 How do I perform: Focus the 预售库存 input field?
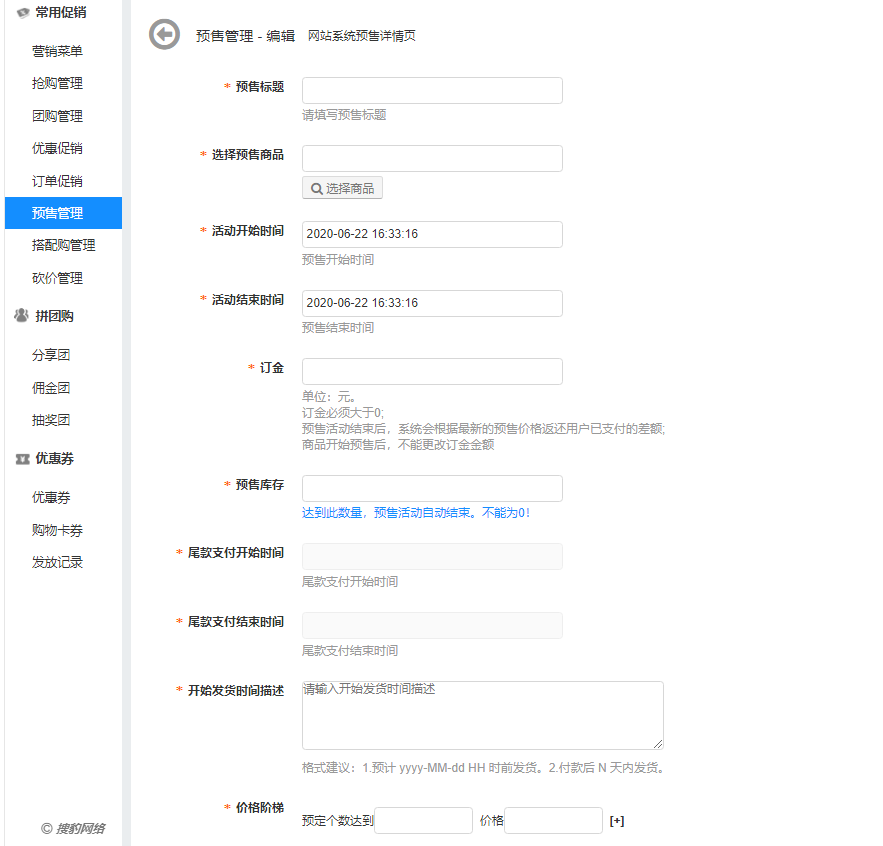pyautogui.click(x=432, y=488)
